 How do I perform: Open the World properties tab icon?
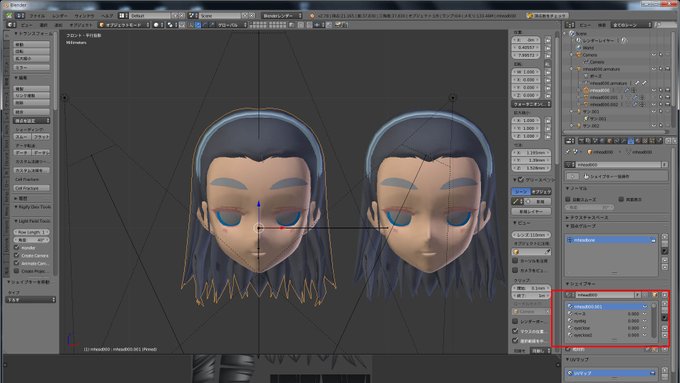pos(602,141)
